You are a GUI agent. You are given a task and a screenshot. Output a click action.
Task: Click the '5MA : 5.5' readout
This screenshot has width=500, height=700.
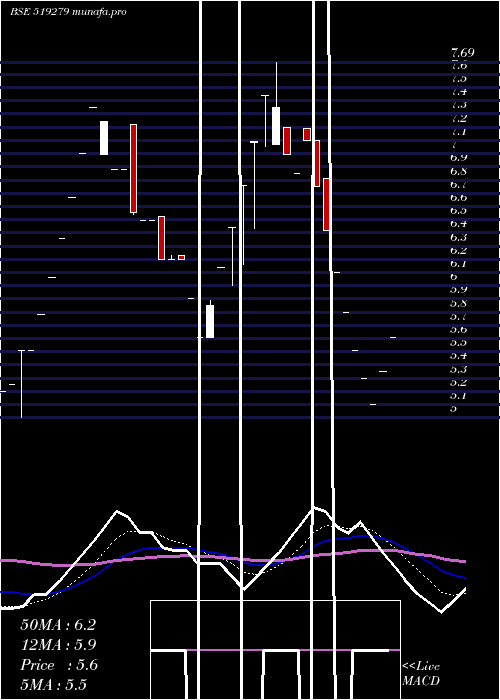click(x=54, y=685)
